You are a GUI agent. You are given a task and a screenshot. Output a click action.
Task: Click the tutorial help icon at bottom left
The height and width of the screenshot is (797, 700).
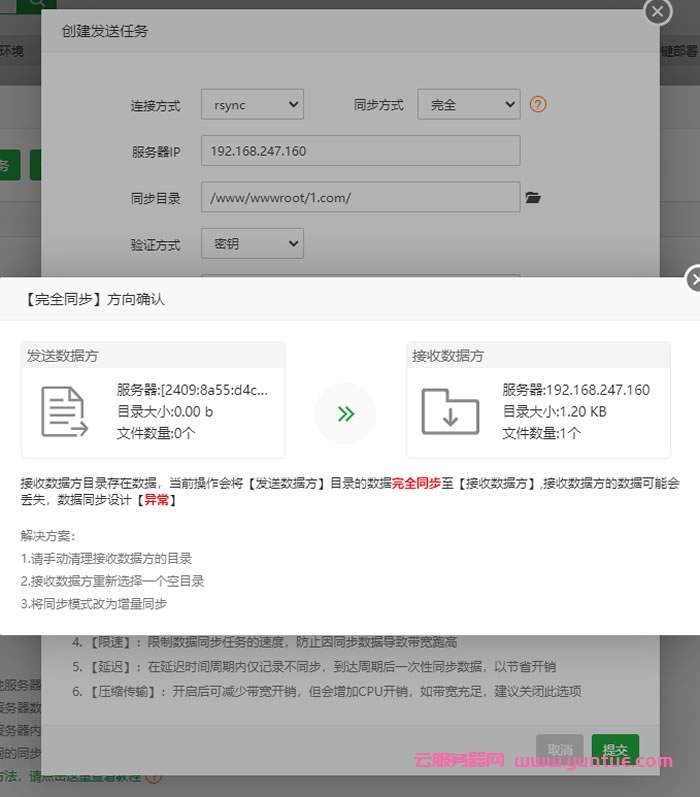(153, 775)
